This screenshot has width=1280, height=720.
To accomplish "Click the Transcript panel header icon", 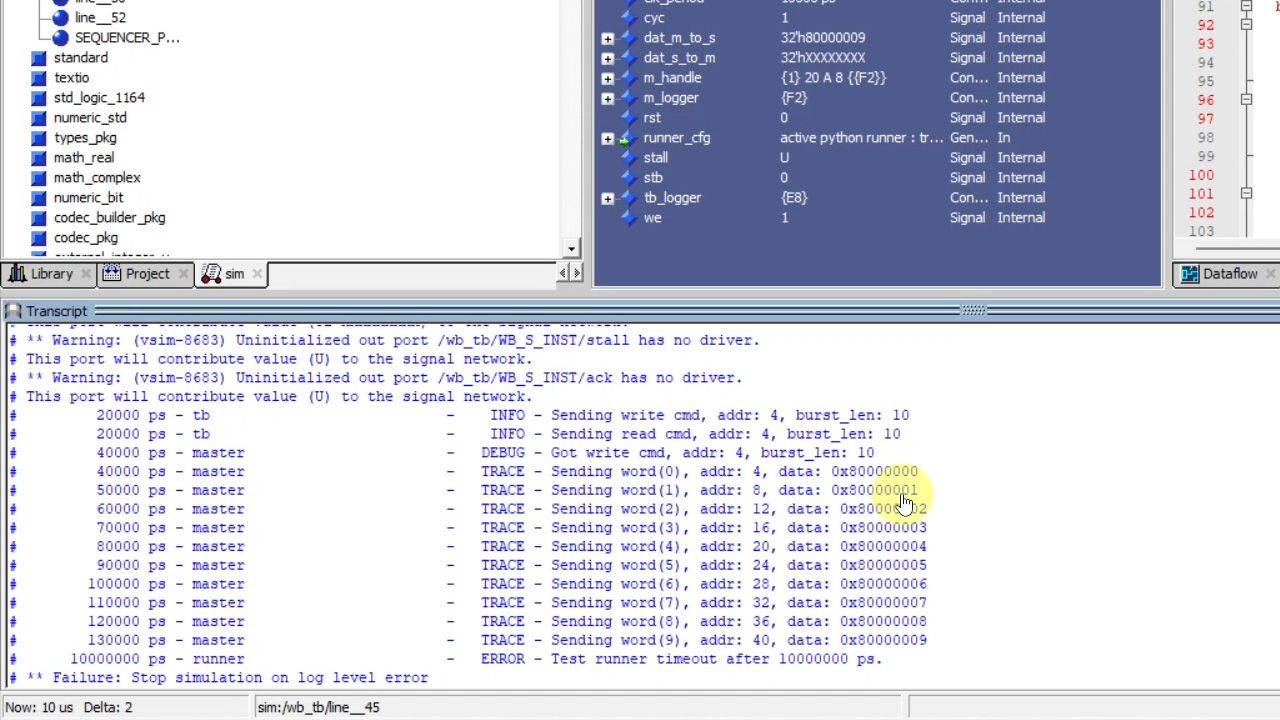I will tap(14, 311).
